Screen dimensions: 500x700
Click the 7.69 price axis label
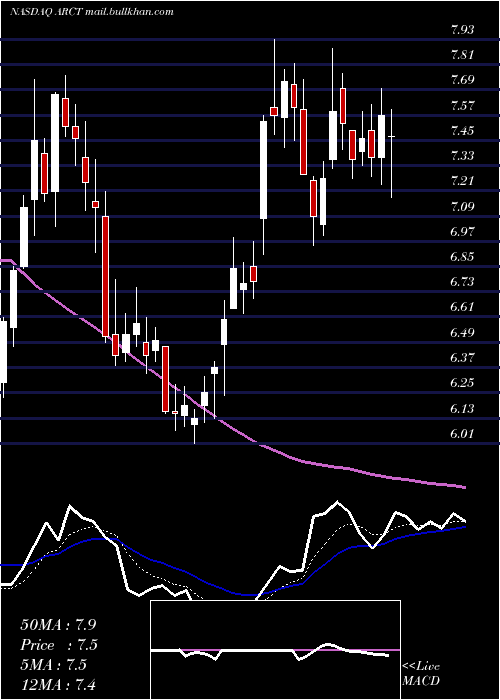pyautogui.click(x=462, y=81)
